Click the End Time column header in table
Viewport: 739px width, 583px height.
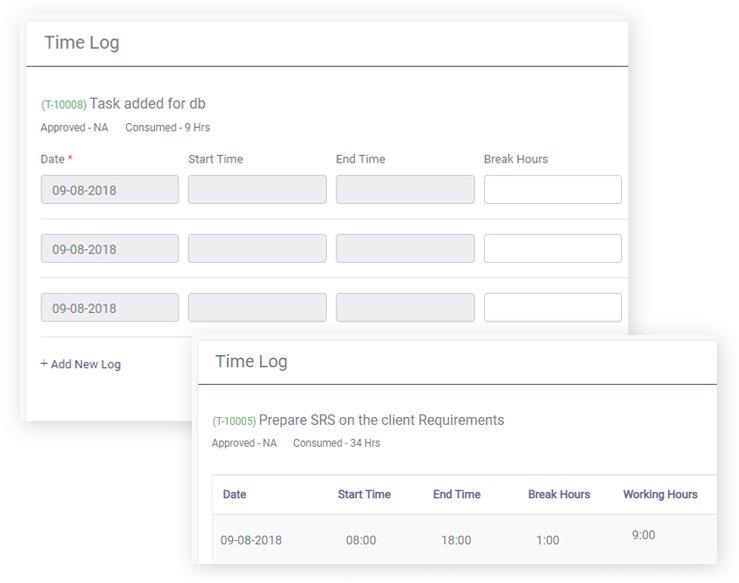[456, 494]
